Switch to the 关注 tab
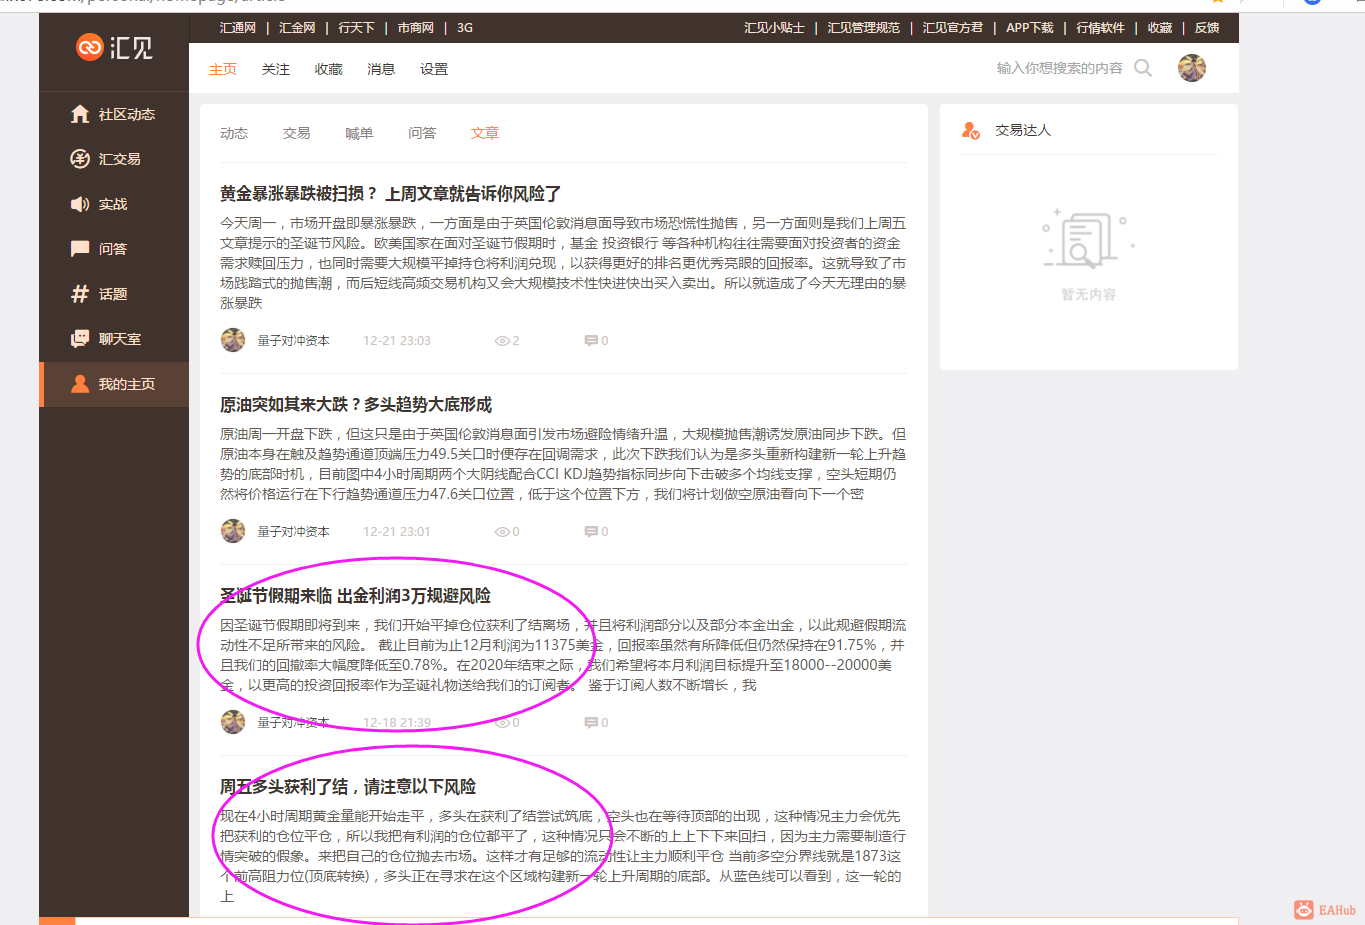This screenshot has width=1365, height=925. (275, 68)
